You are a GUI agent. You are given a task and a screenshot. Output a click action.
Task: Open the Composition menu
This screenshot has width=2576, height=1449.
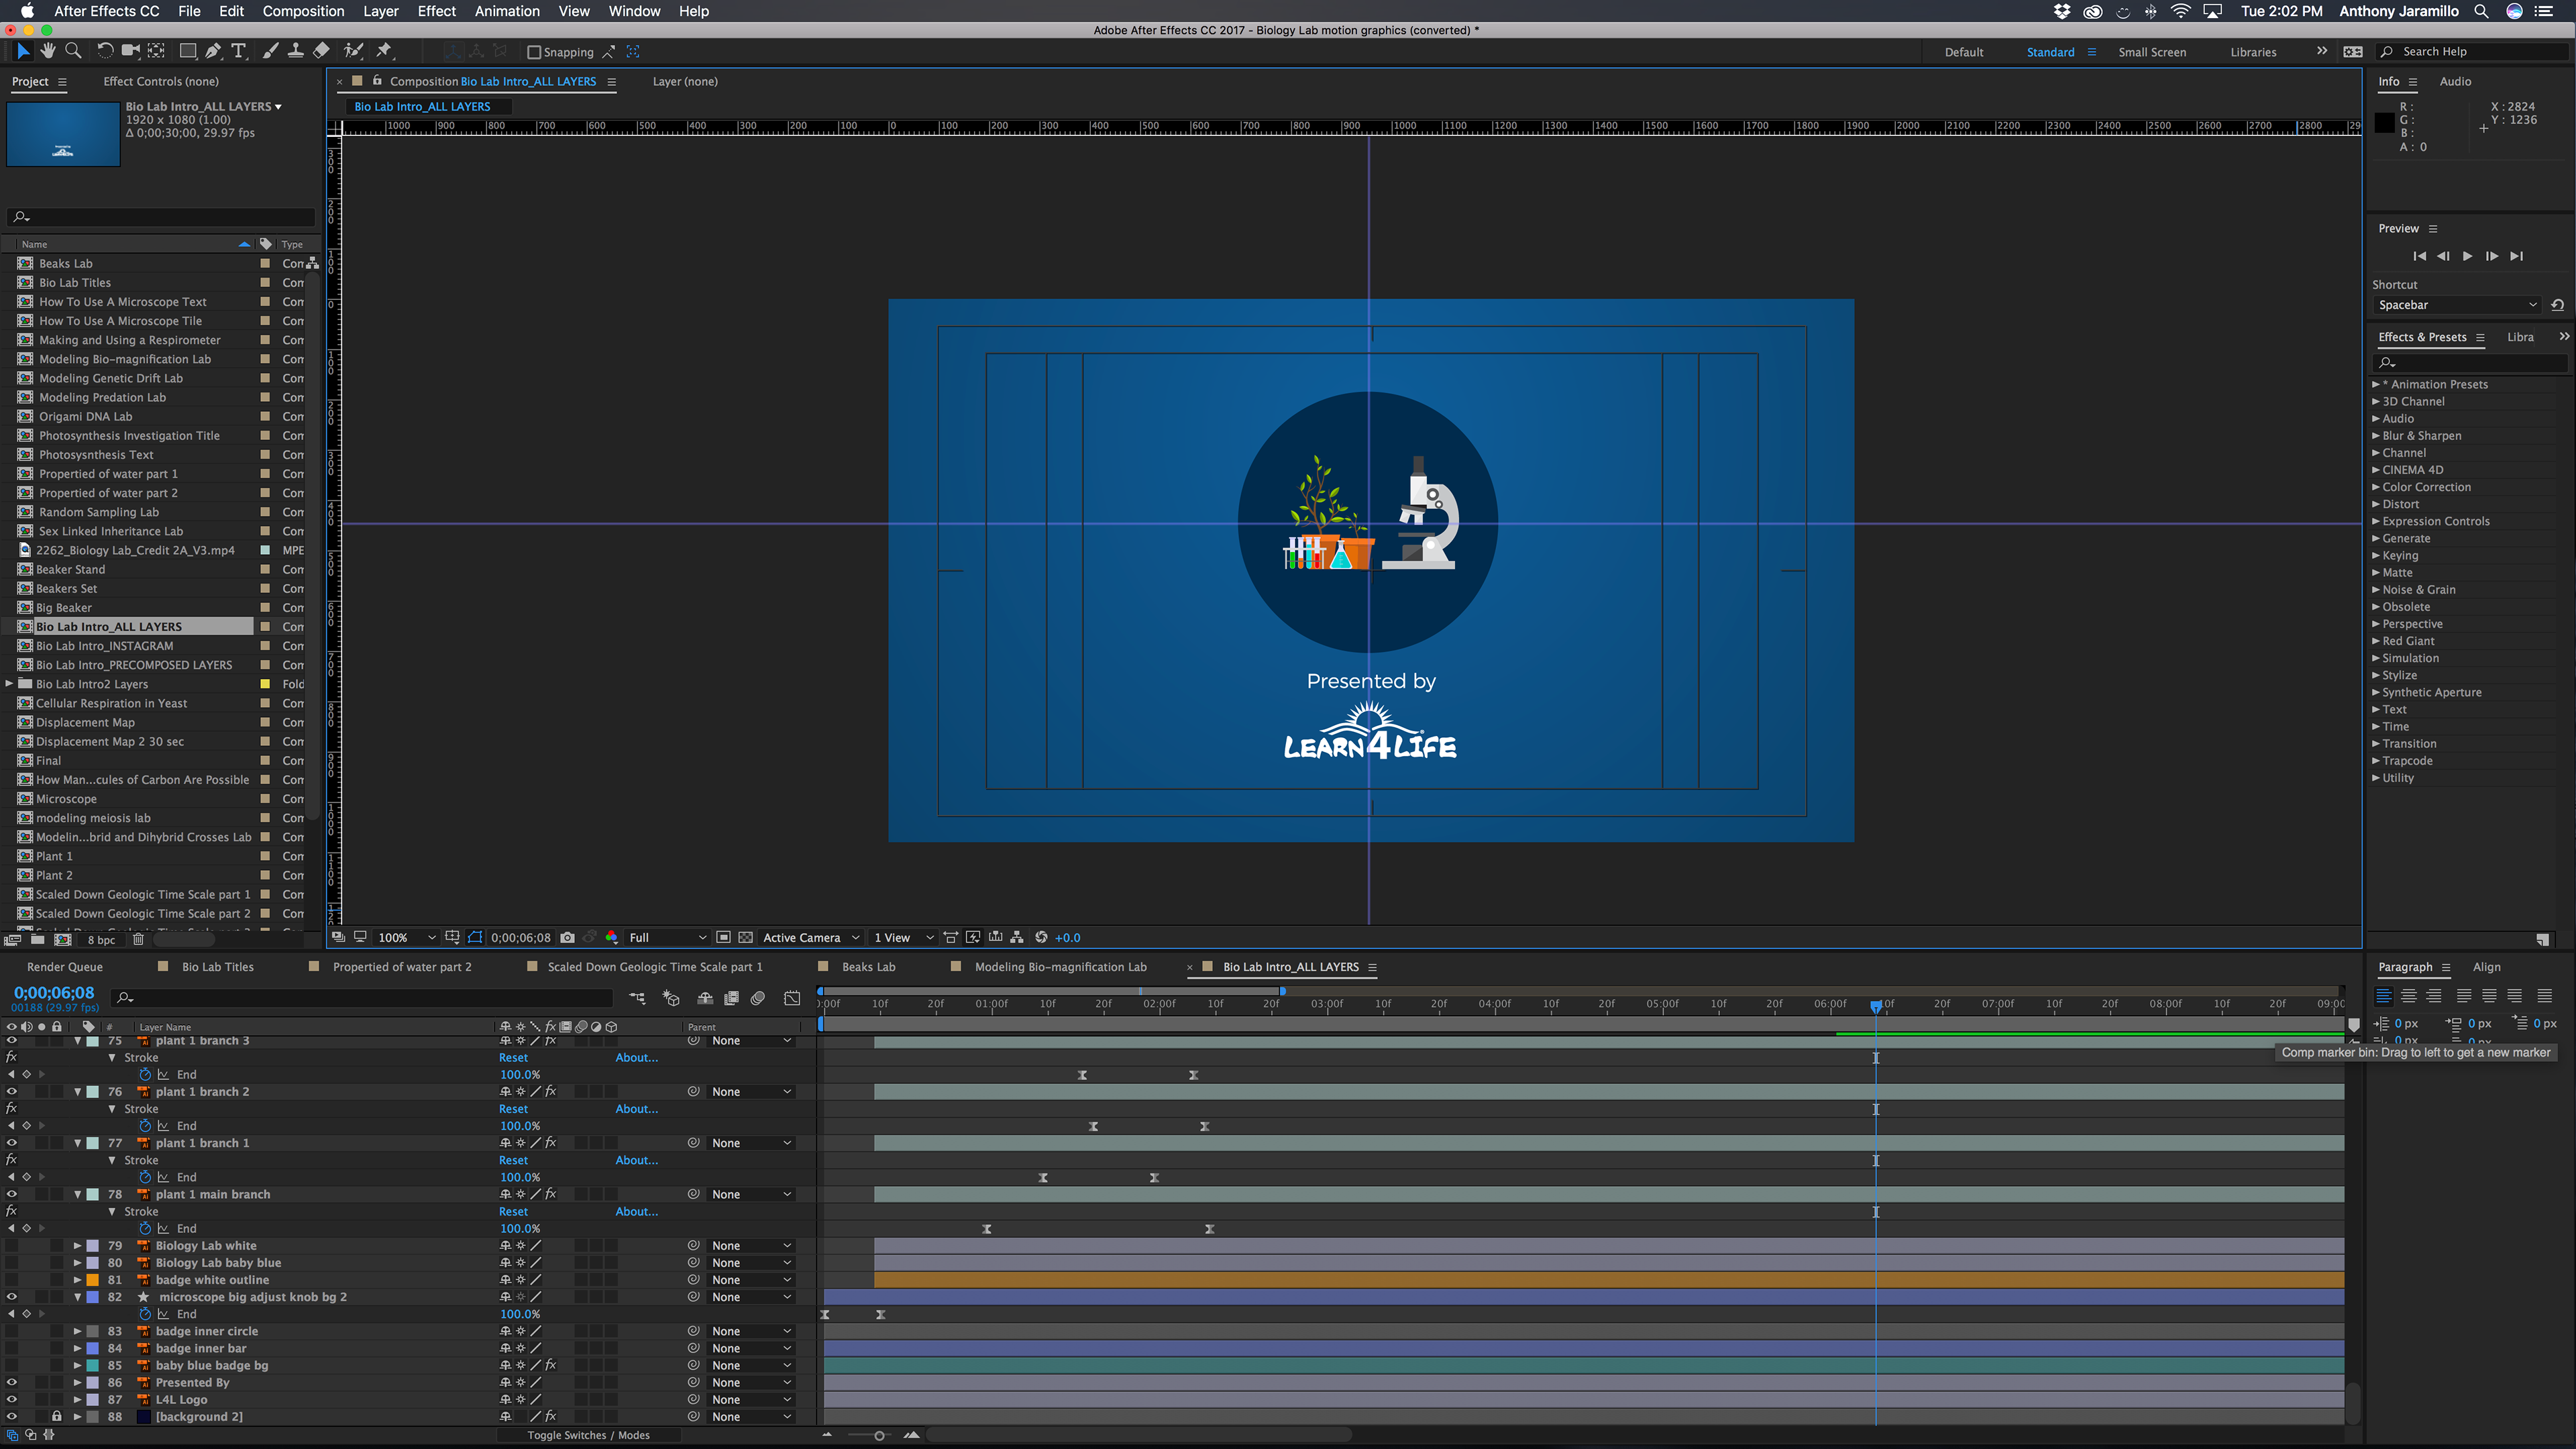click(x=303, y=11)
